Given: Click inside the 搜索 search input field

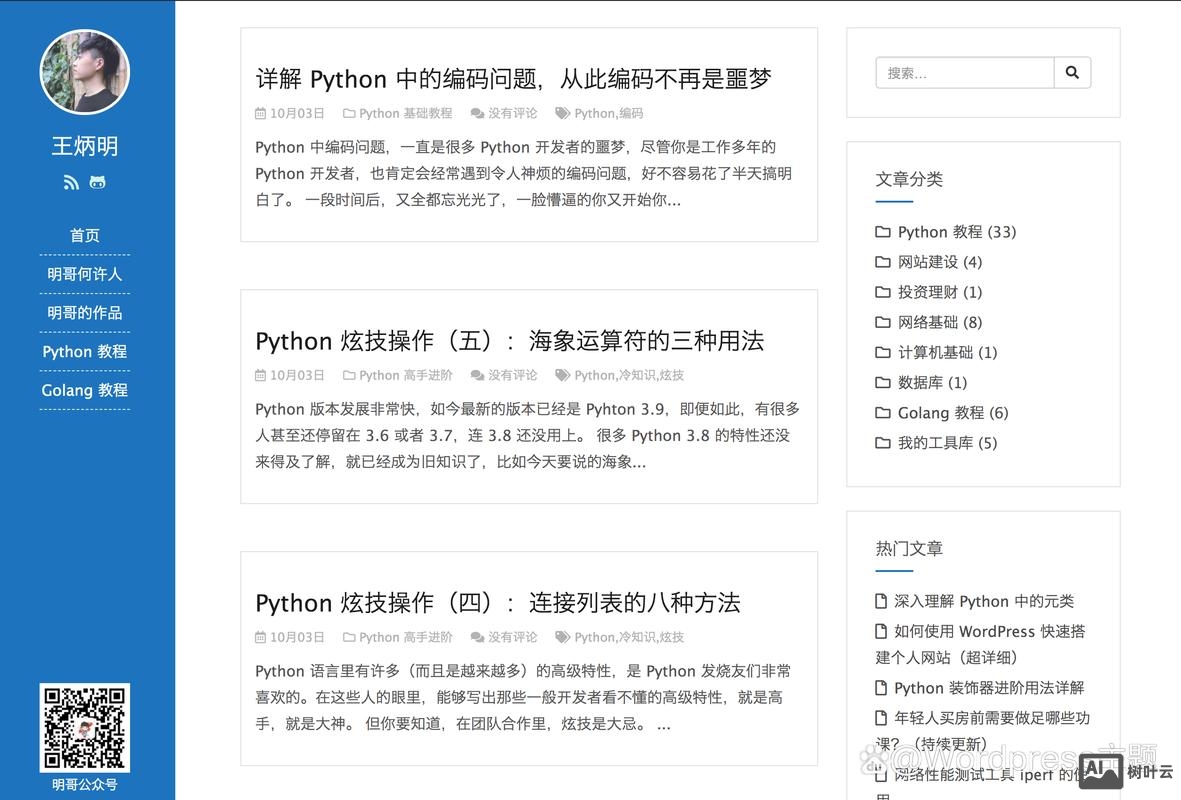Looking at the screenshot, I should pos(960,72).
